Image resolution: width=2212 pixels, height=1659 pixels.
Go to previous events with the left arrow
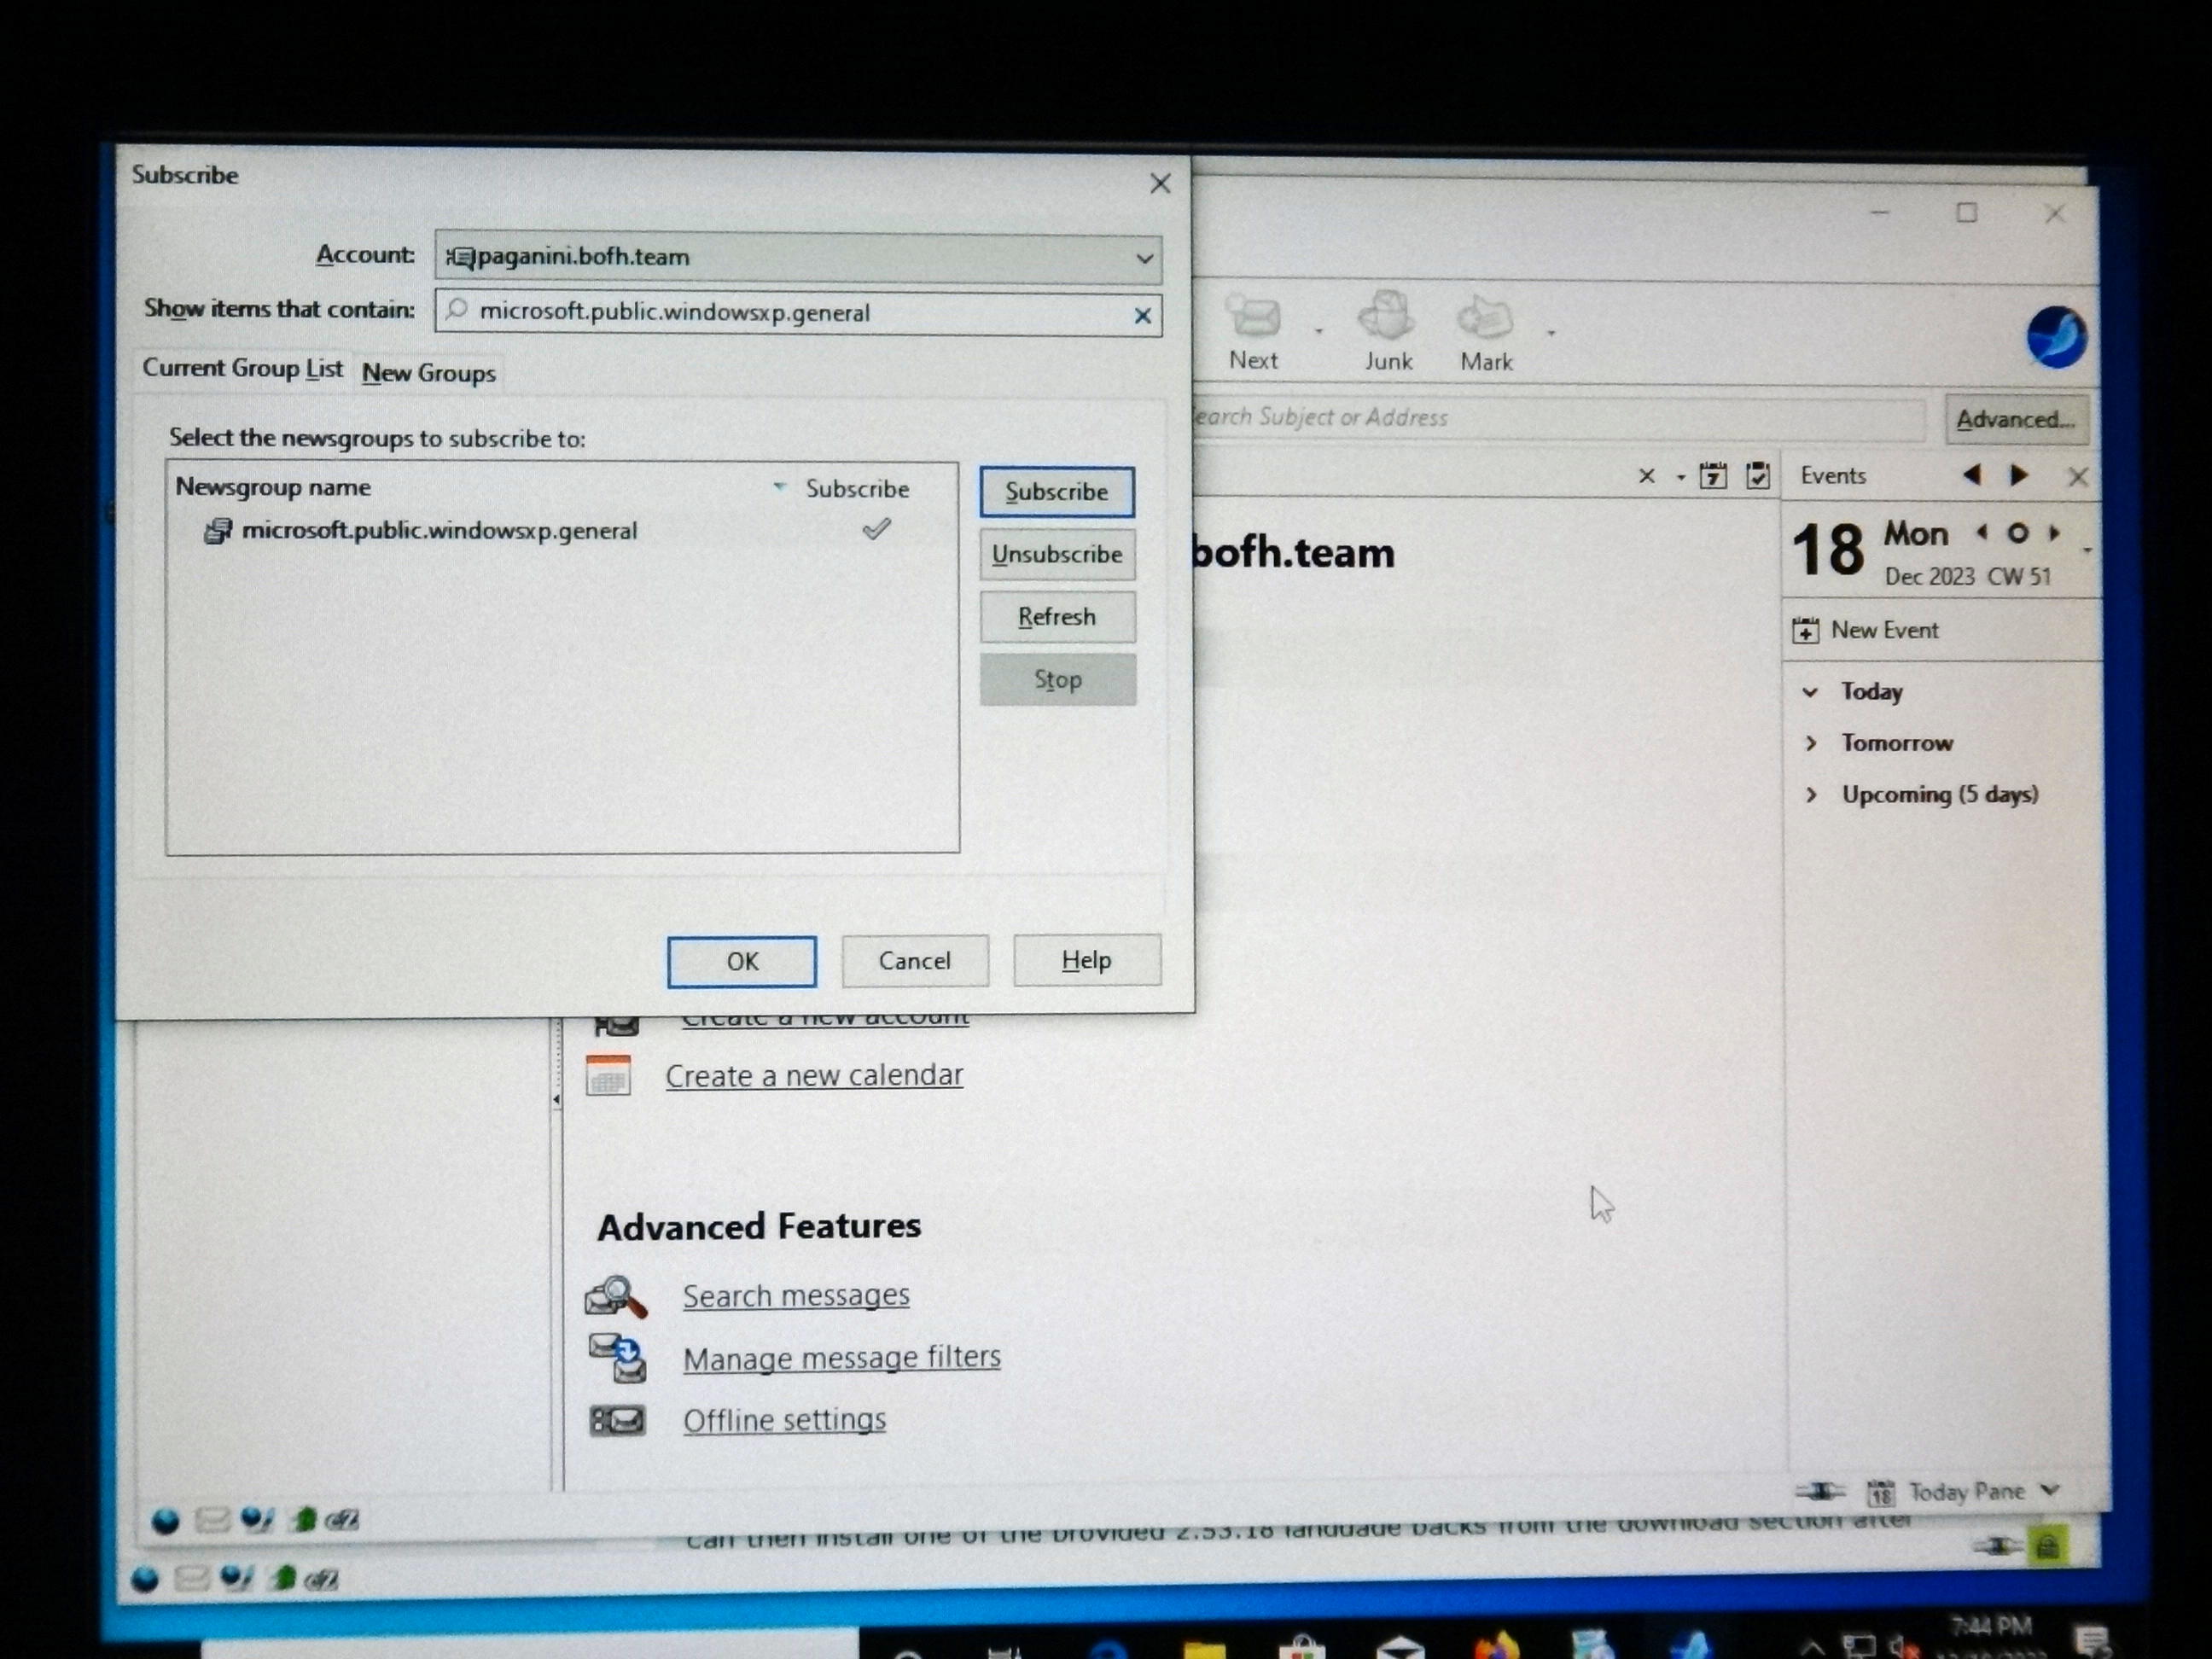pyautogui.click(x=1971, y=475)
